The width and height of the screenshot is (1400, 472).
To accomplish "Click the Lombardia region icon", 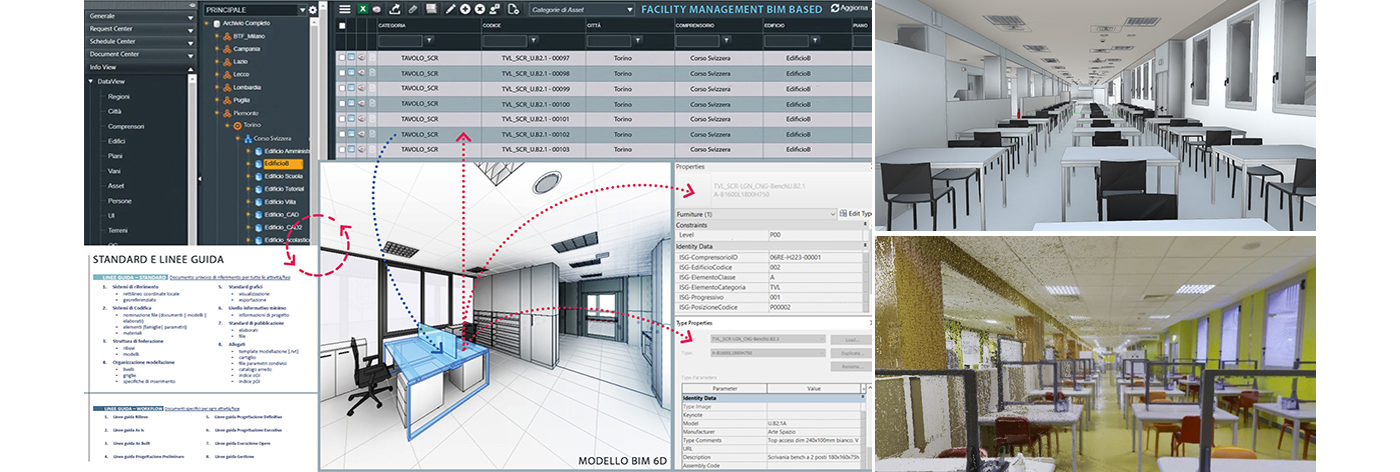I will pyautogui.click(x=227, y=87).
